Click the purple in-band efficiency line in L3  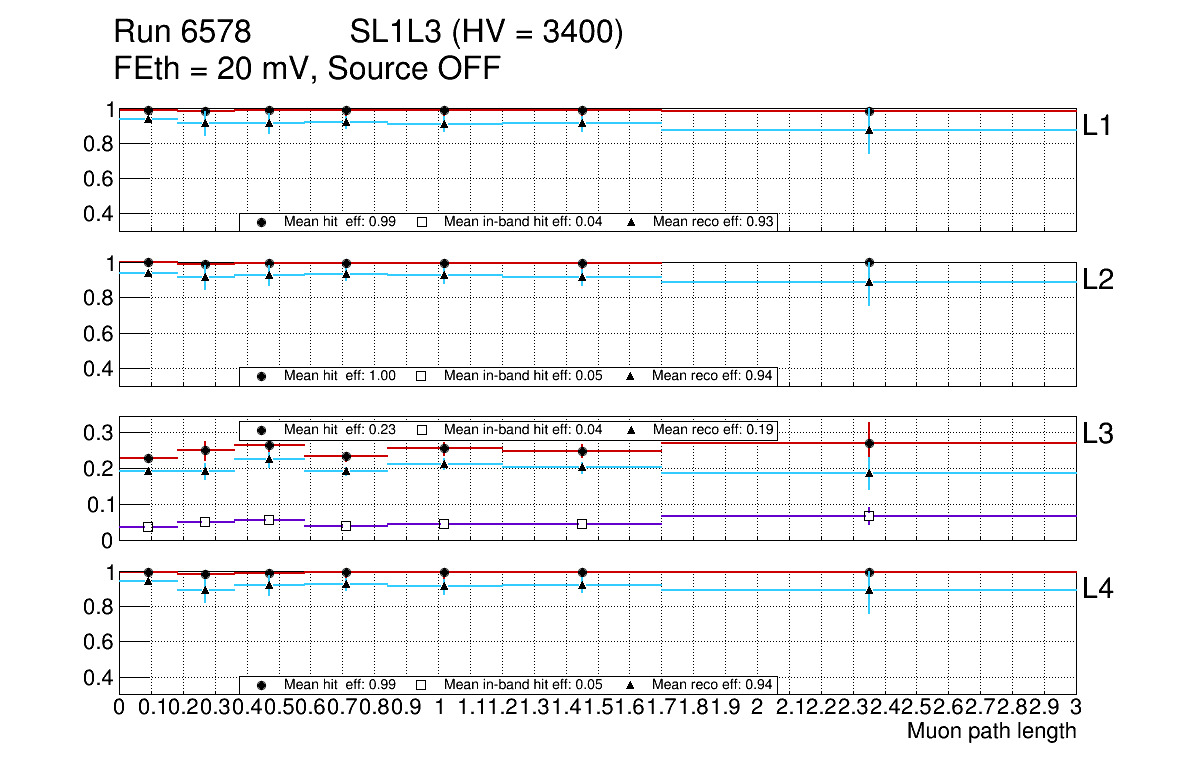click(760, 516)
